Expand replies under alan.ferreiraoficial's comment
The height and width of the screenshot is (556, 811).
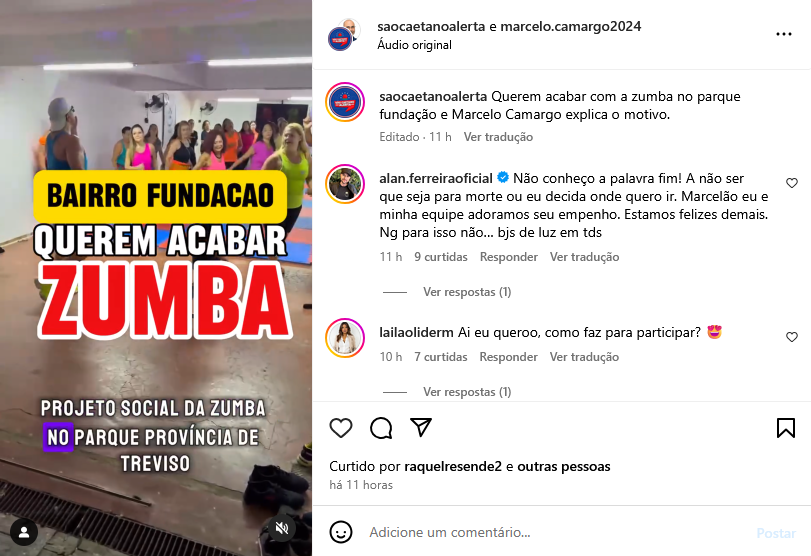(x=467, y=292)
